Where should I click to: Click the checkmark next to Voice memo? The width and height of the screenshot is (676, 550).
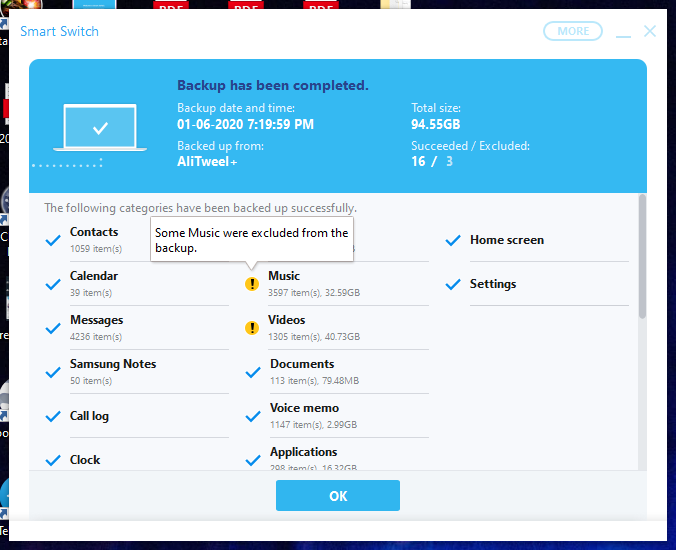[x=253, y=416]
